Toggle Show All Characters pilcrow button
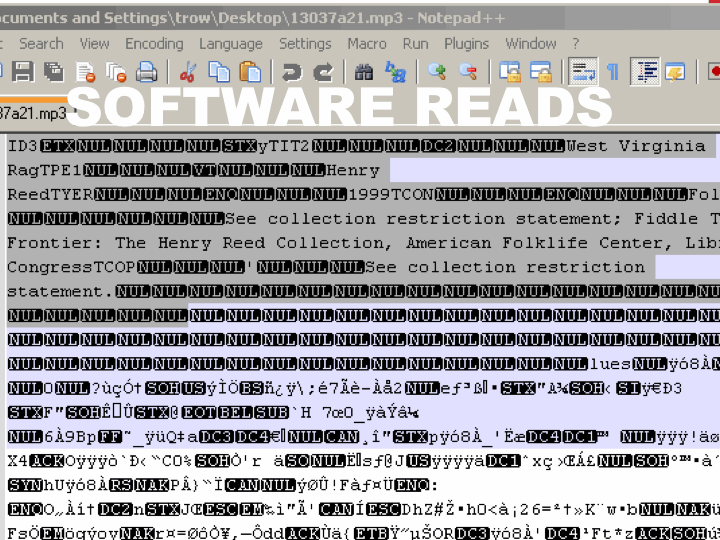 (x=612, y=72)
